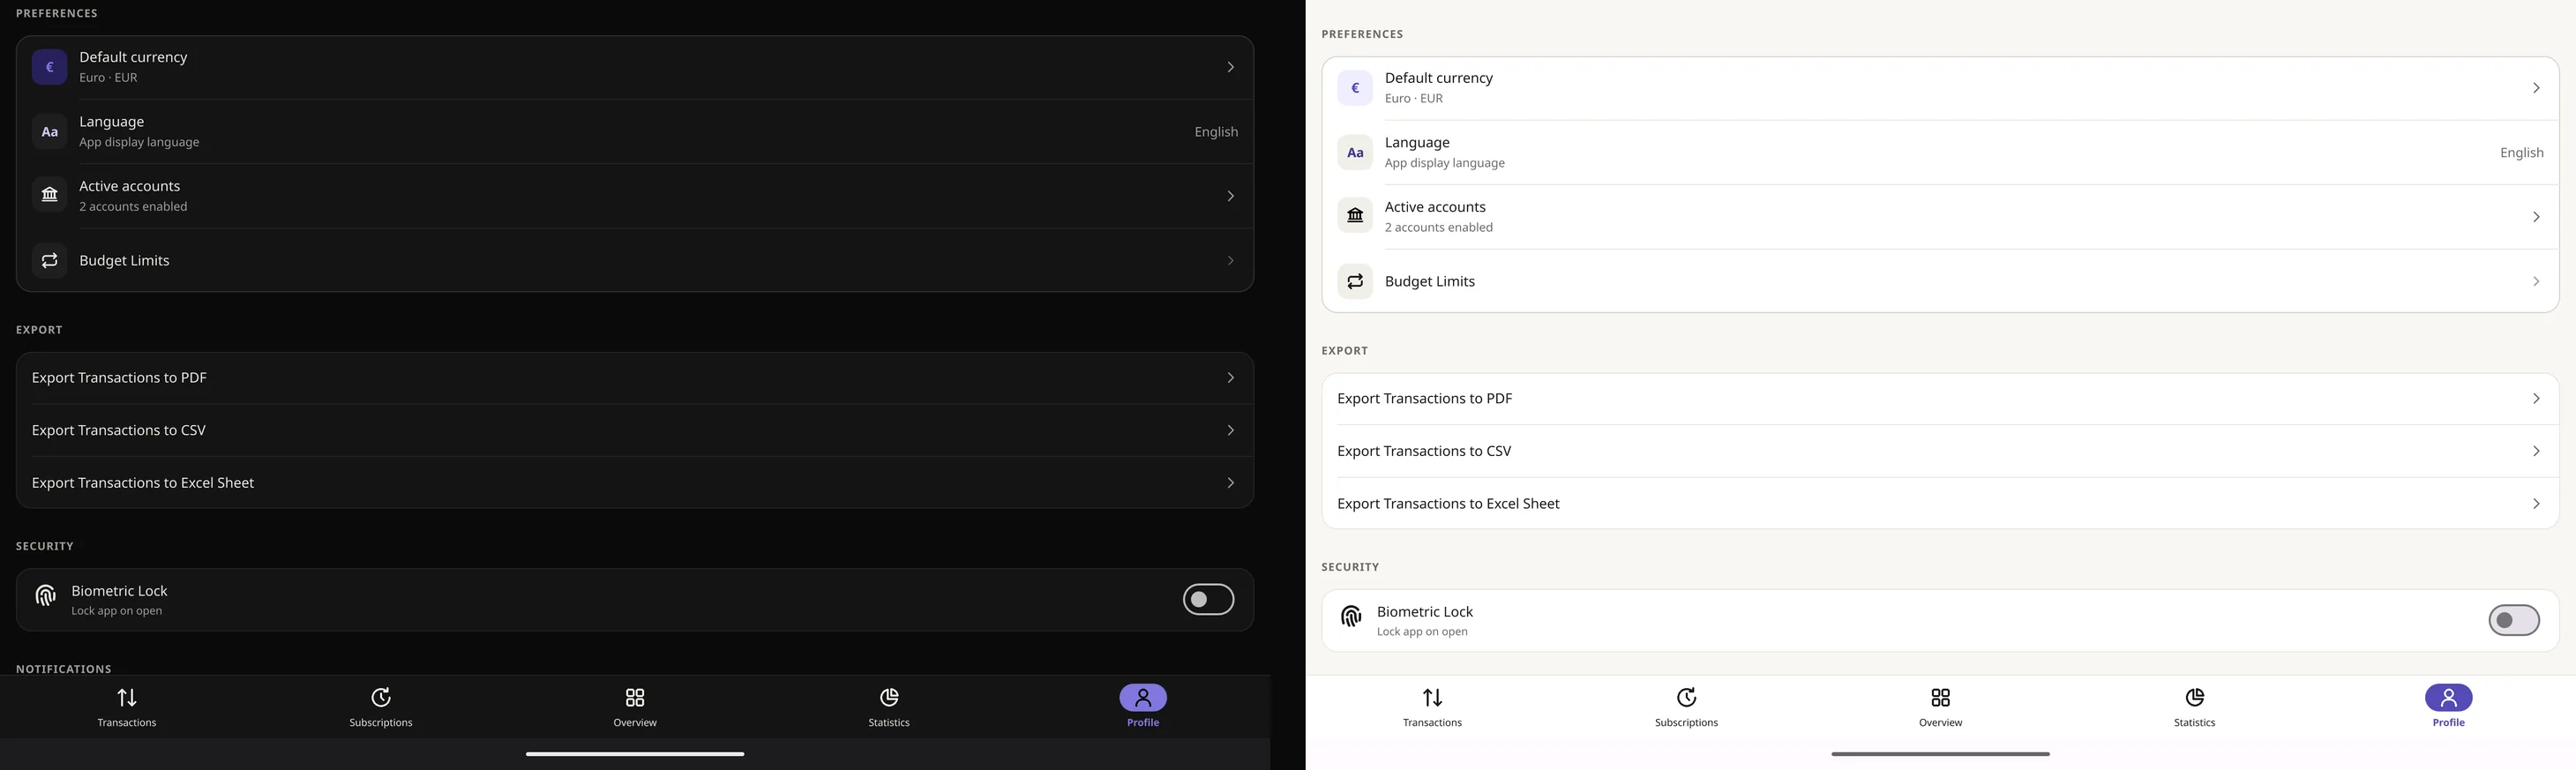Click the "English" language value in light panel
This screenshot has height=770, width=2576.
point(2521,153)
